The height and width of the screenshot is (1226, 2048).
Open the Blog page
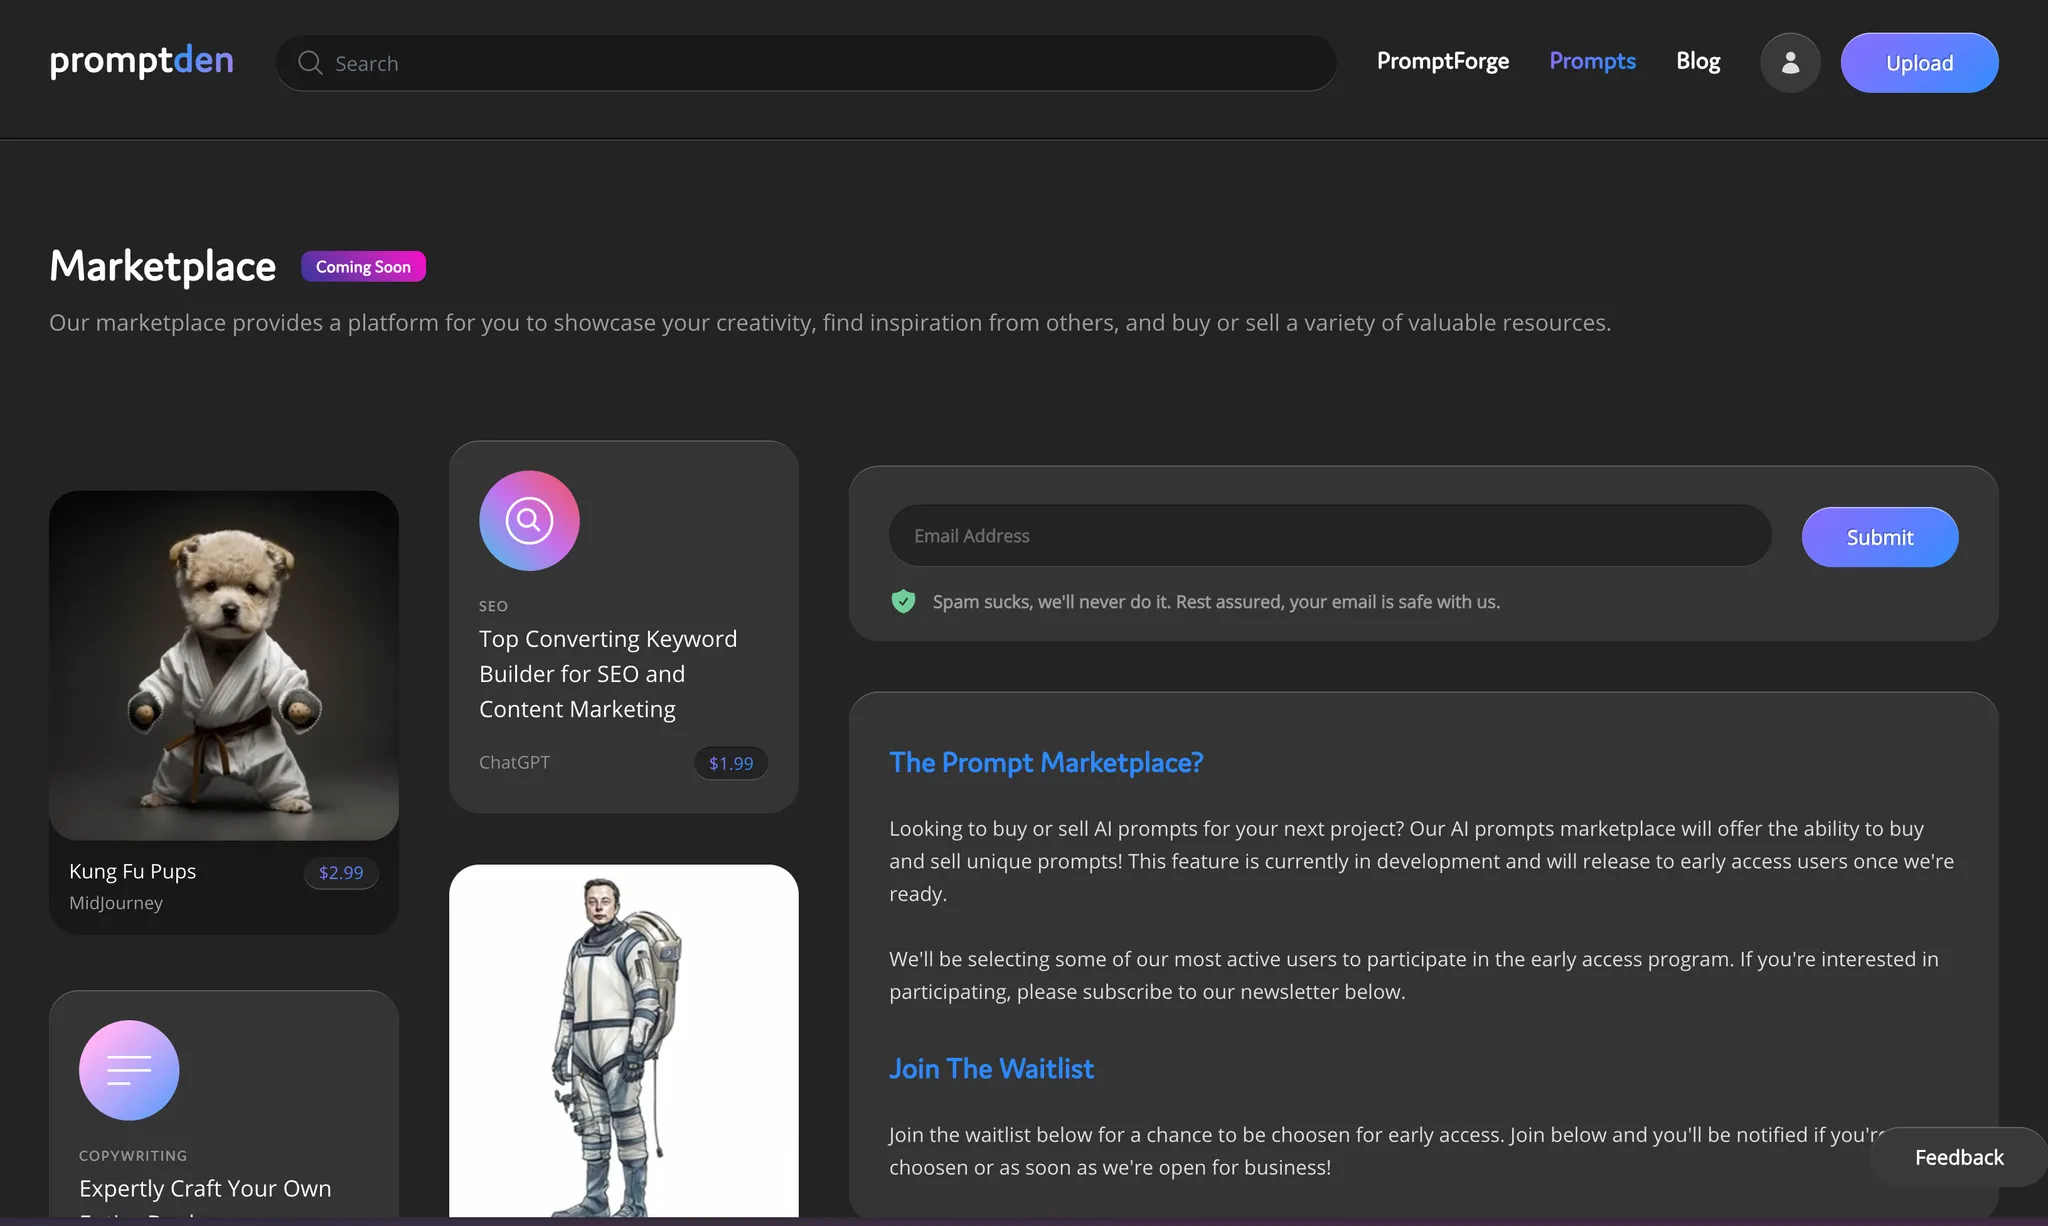(x=1697, y=61)
